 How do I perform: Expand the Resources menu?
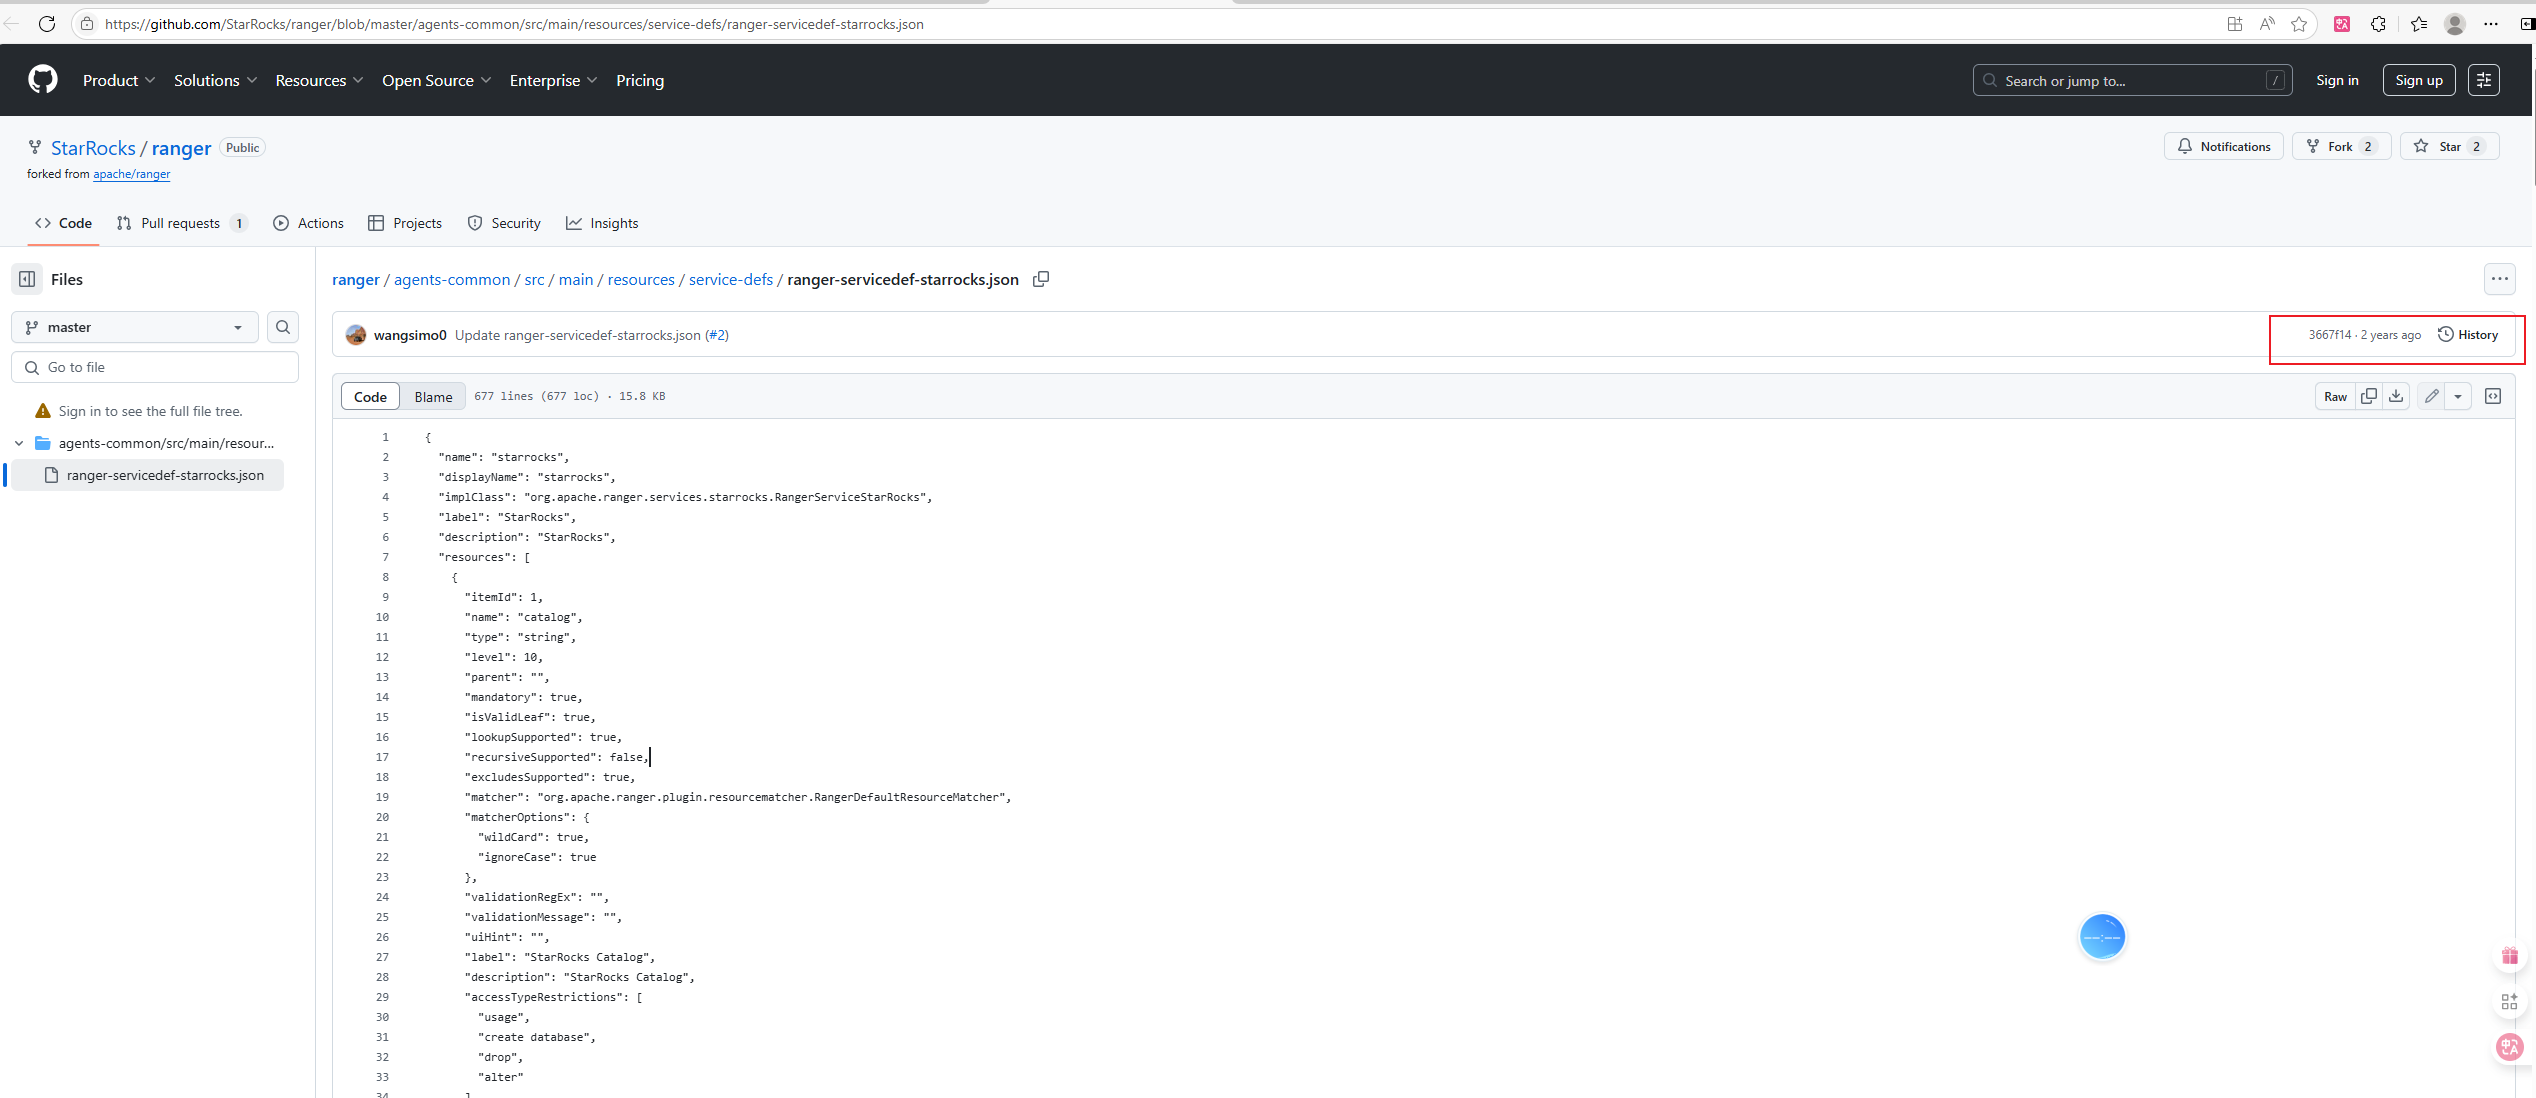click(319, 80)
